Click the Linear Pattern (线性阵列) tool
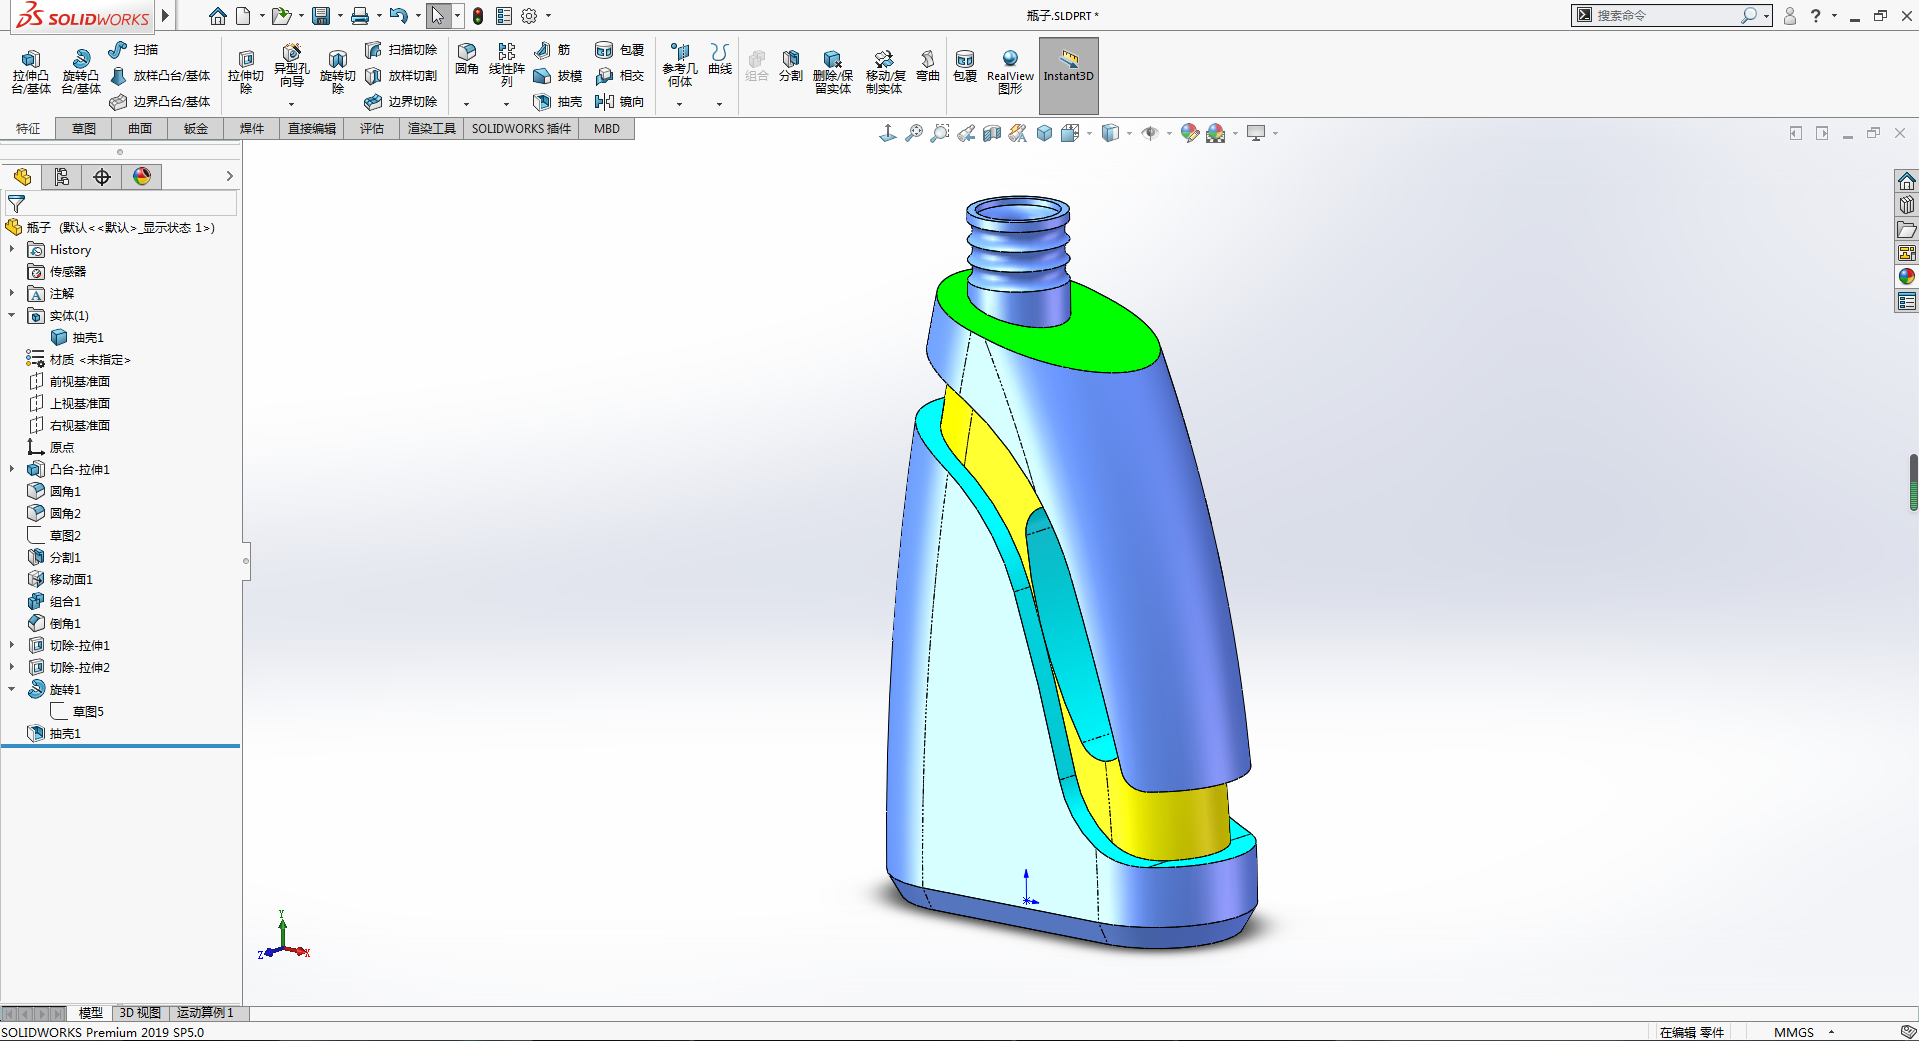1919x1041 pixels. coord(506,65)
